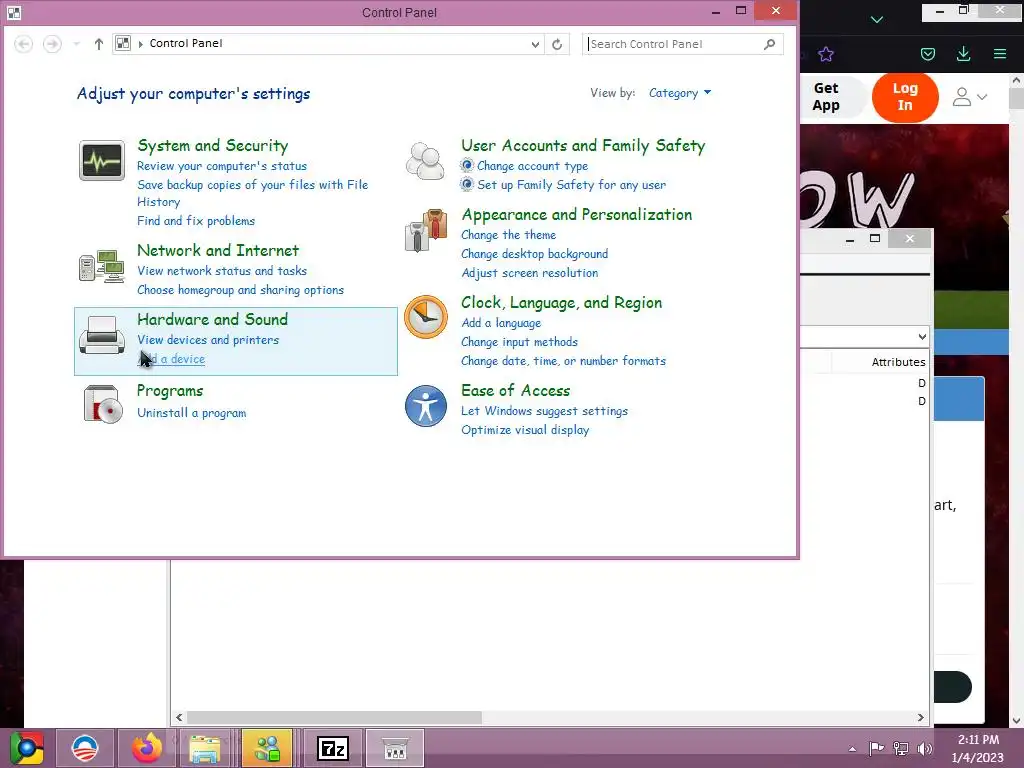Open Appearance and Personalization icon
Image resolution: width=1024 pixels, height=768 pixels.
point(426,230)
